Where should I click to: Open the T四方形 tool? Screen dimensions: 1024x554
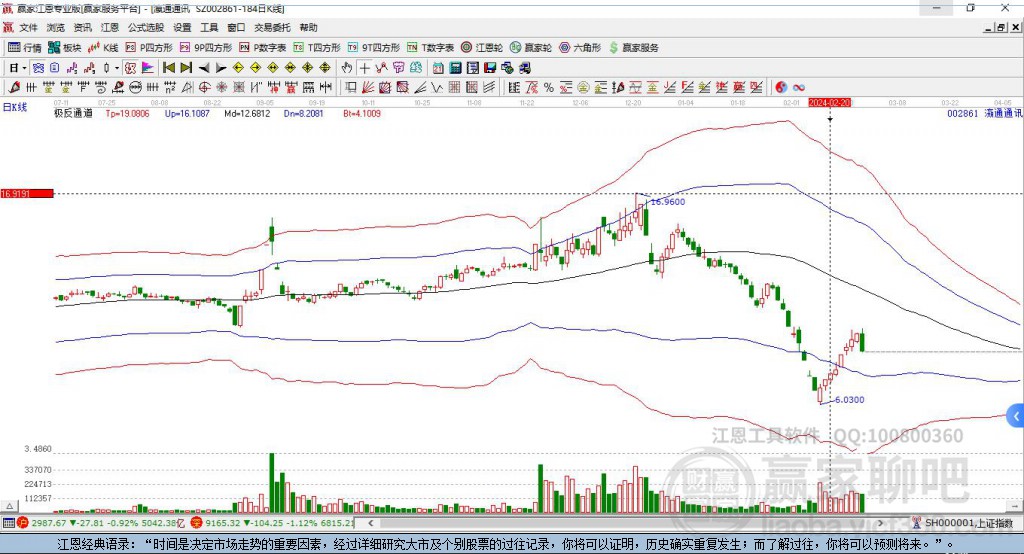[317, 48]
